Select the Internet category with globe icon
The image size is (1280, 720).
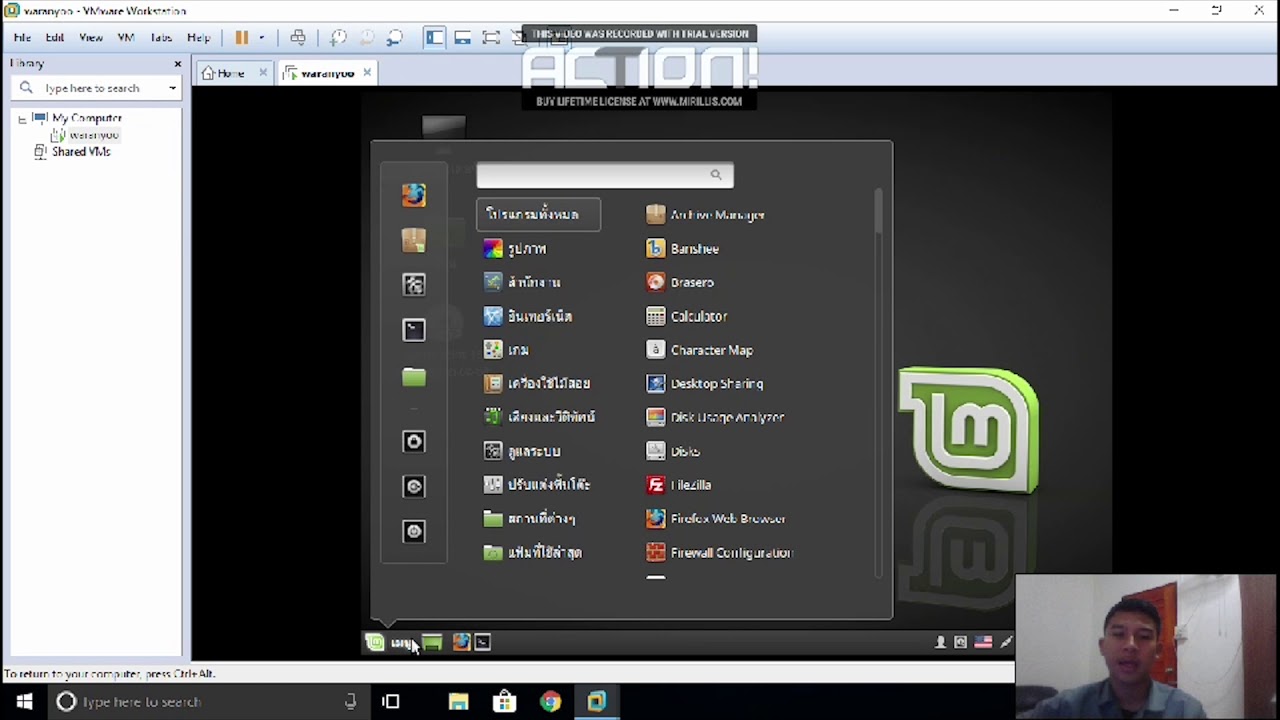[x=527, y=317]
